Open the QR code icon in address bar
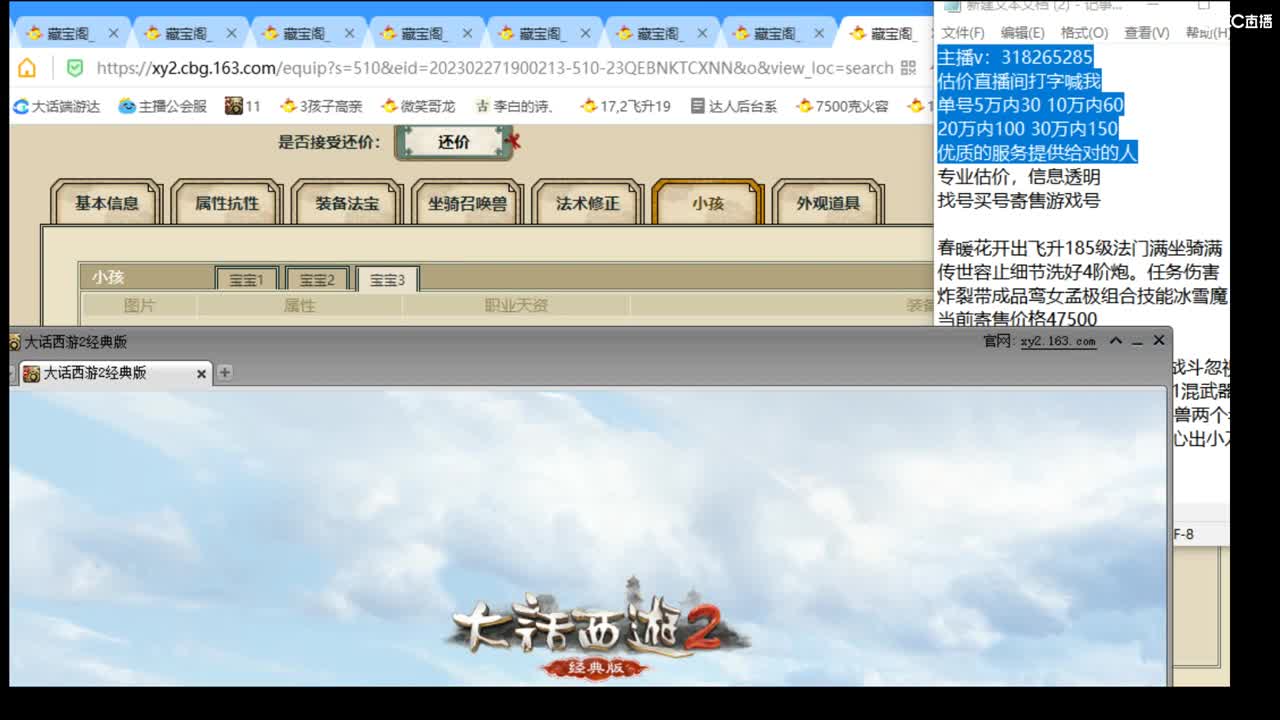This screenshot has width=1280, height=720. pos(908,68)
